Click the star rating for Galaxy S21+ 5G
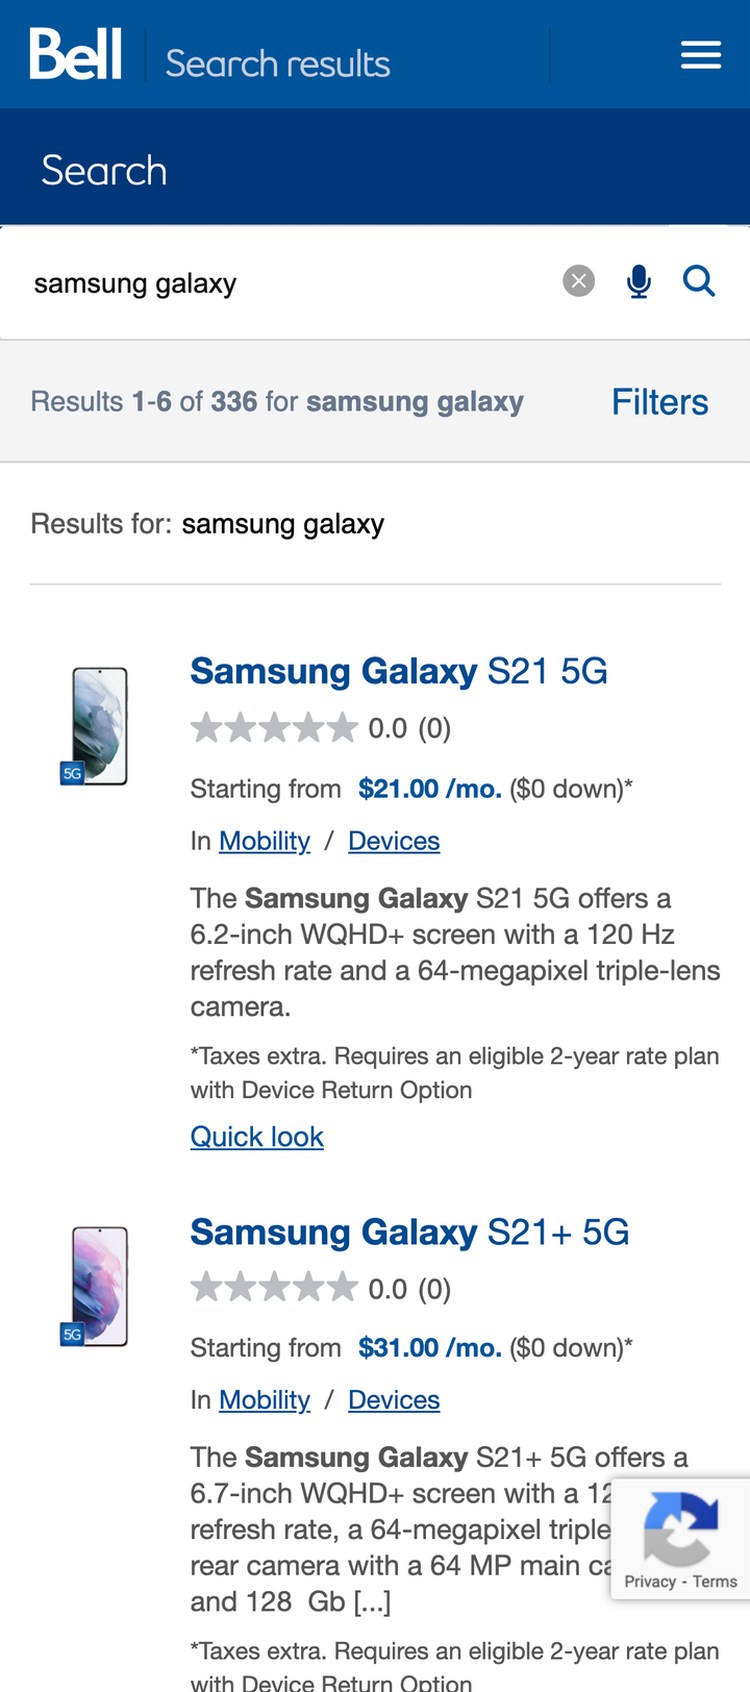 click(273, 1288)
